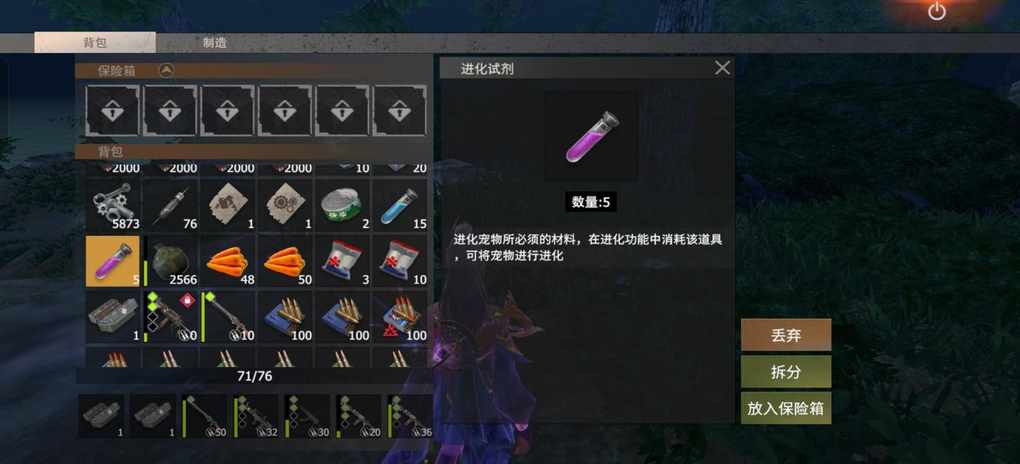Open the last locked safe slot

pos(399,111)
